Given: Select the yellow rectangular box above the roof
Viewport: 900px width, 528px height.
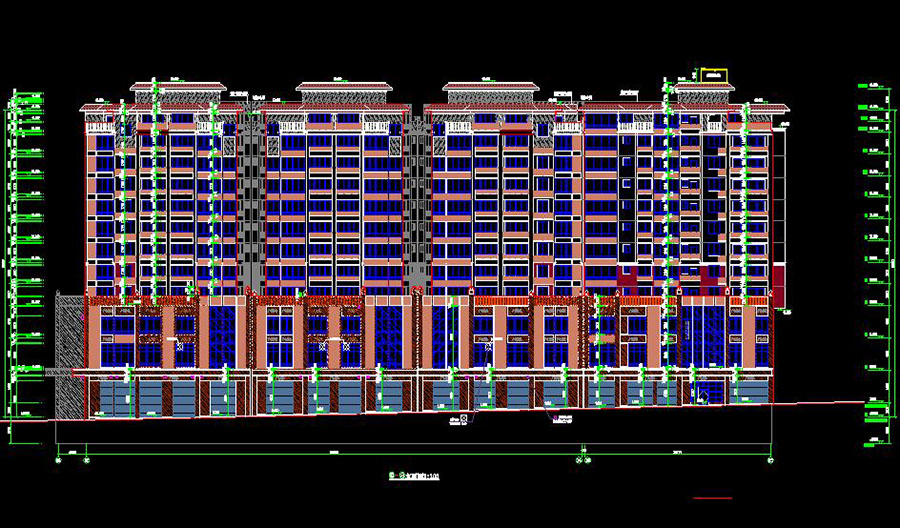Looking at the screenshot, I should (715, 76).
